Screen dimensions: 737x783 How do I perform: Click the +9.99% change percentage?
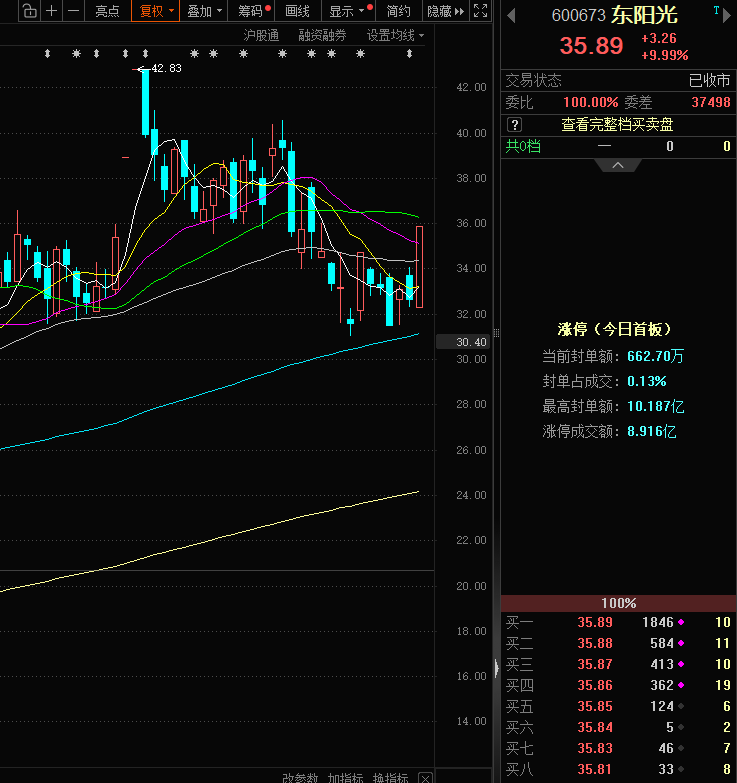(665, 55)
